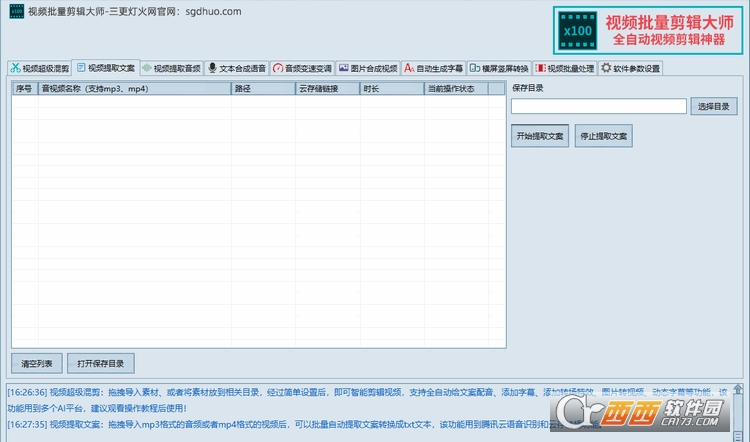
Task: Stop extraction with 停止提取文案
Action: [x=604, y=136]
